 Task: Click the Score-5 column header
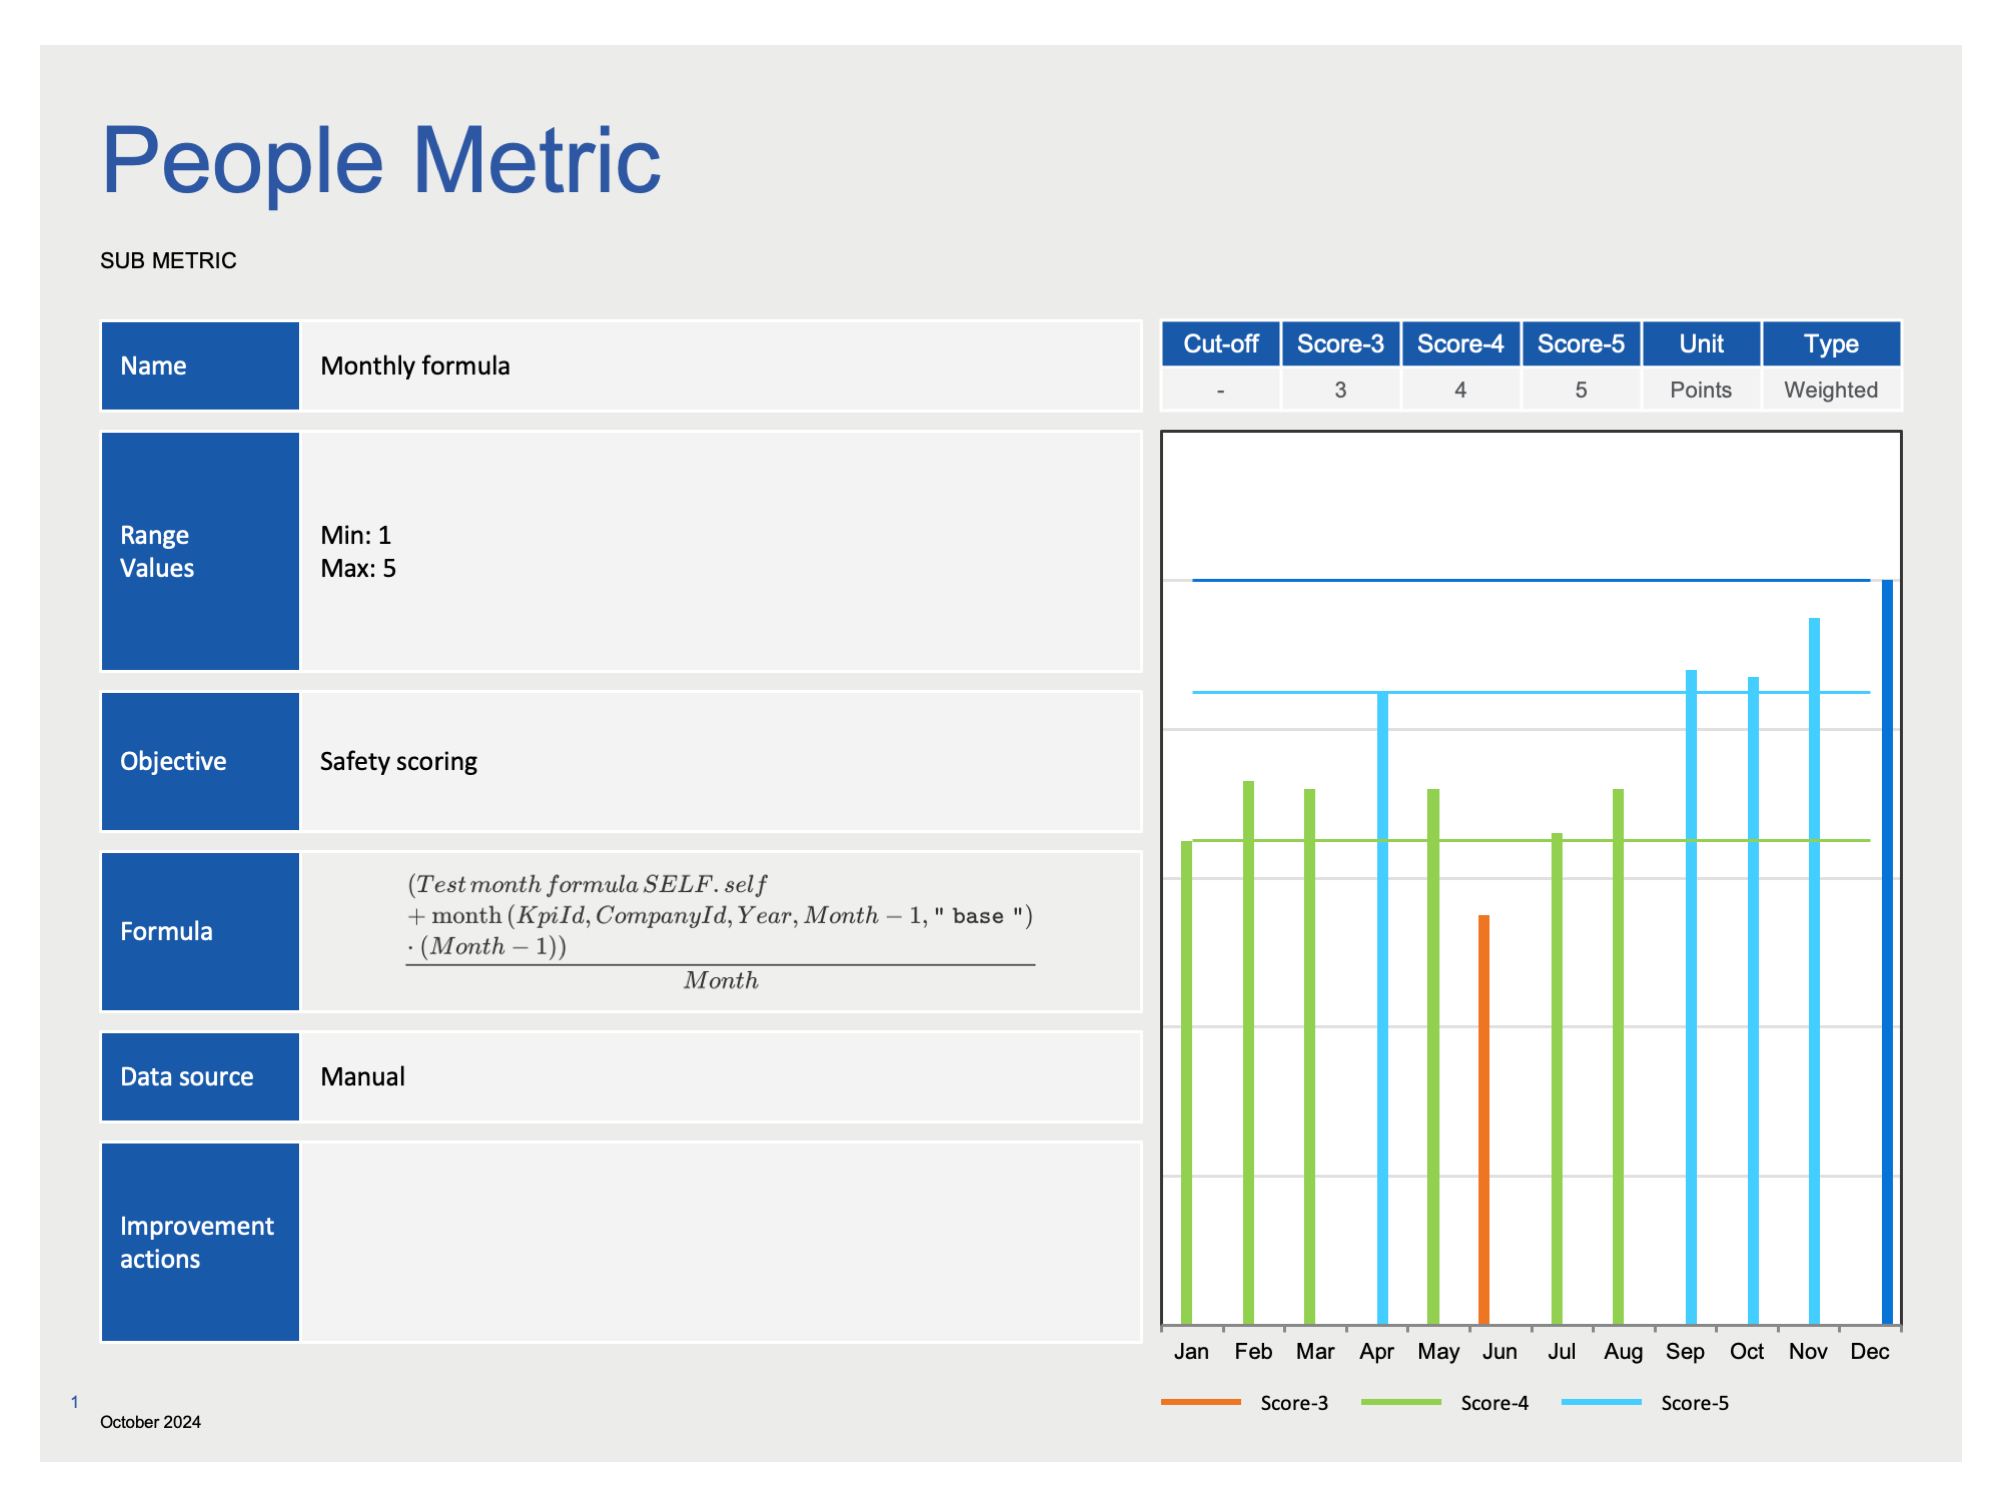click(x=1581, y=344)
